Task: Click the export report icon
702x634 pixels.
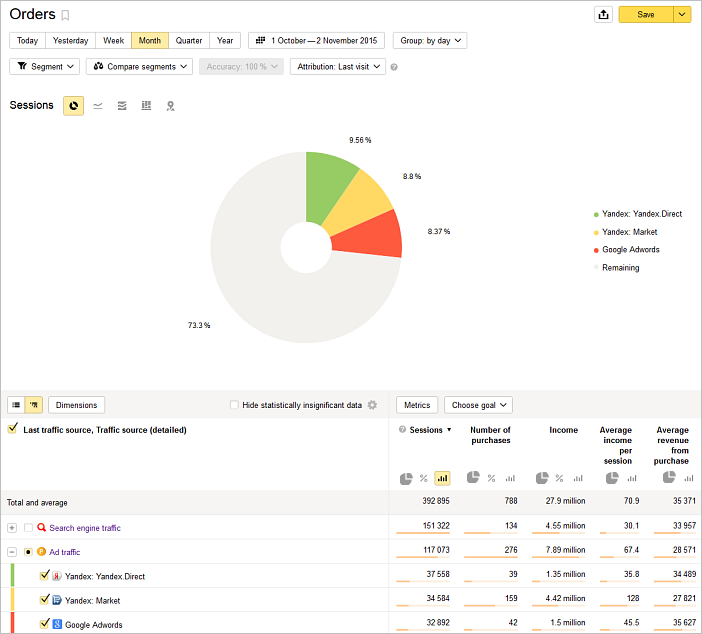Action: click(603, 14)
